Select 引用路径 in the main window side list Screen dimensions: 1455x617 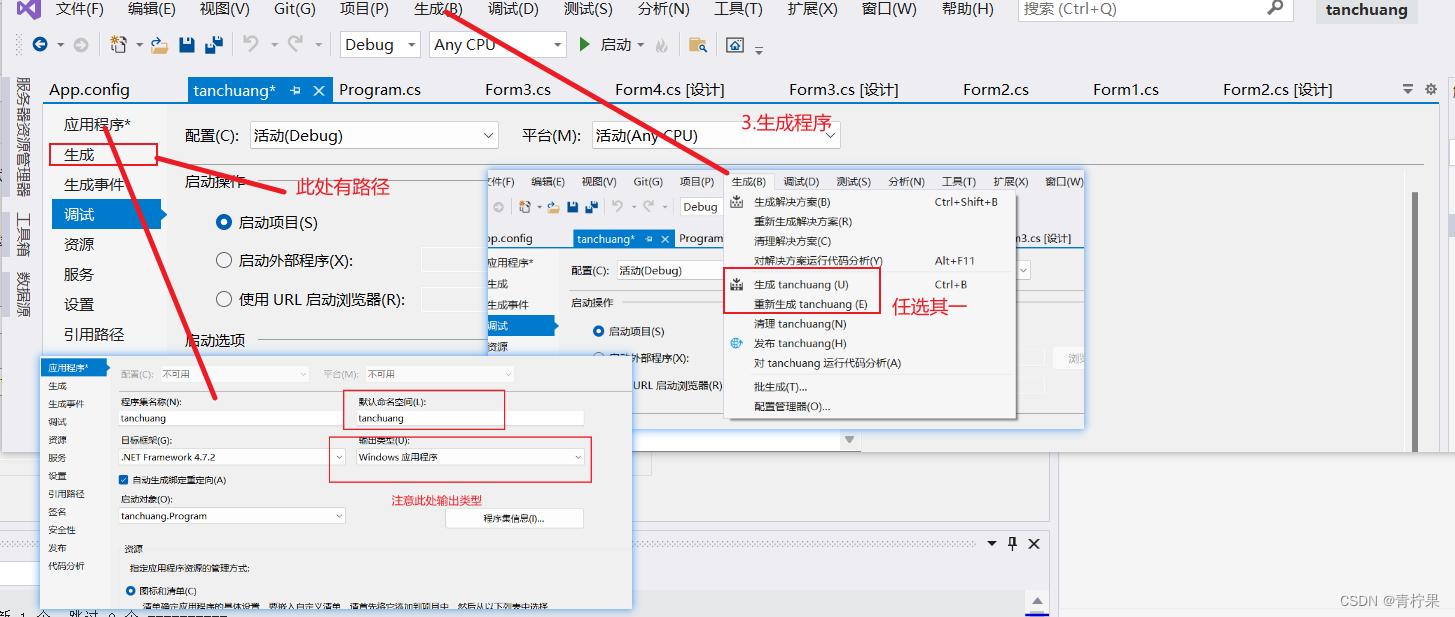click(x=94, y=335)
